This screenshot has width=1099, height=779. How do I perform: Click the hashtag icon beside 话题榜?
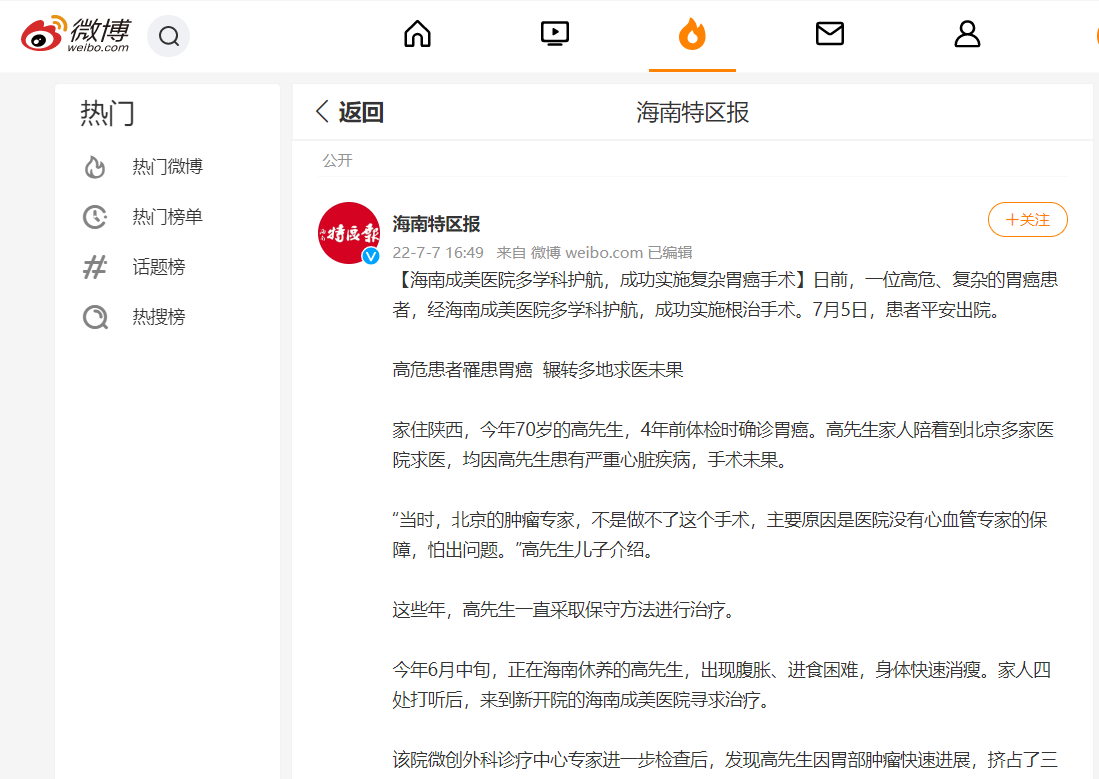[x=95, y=267]
